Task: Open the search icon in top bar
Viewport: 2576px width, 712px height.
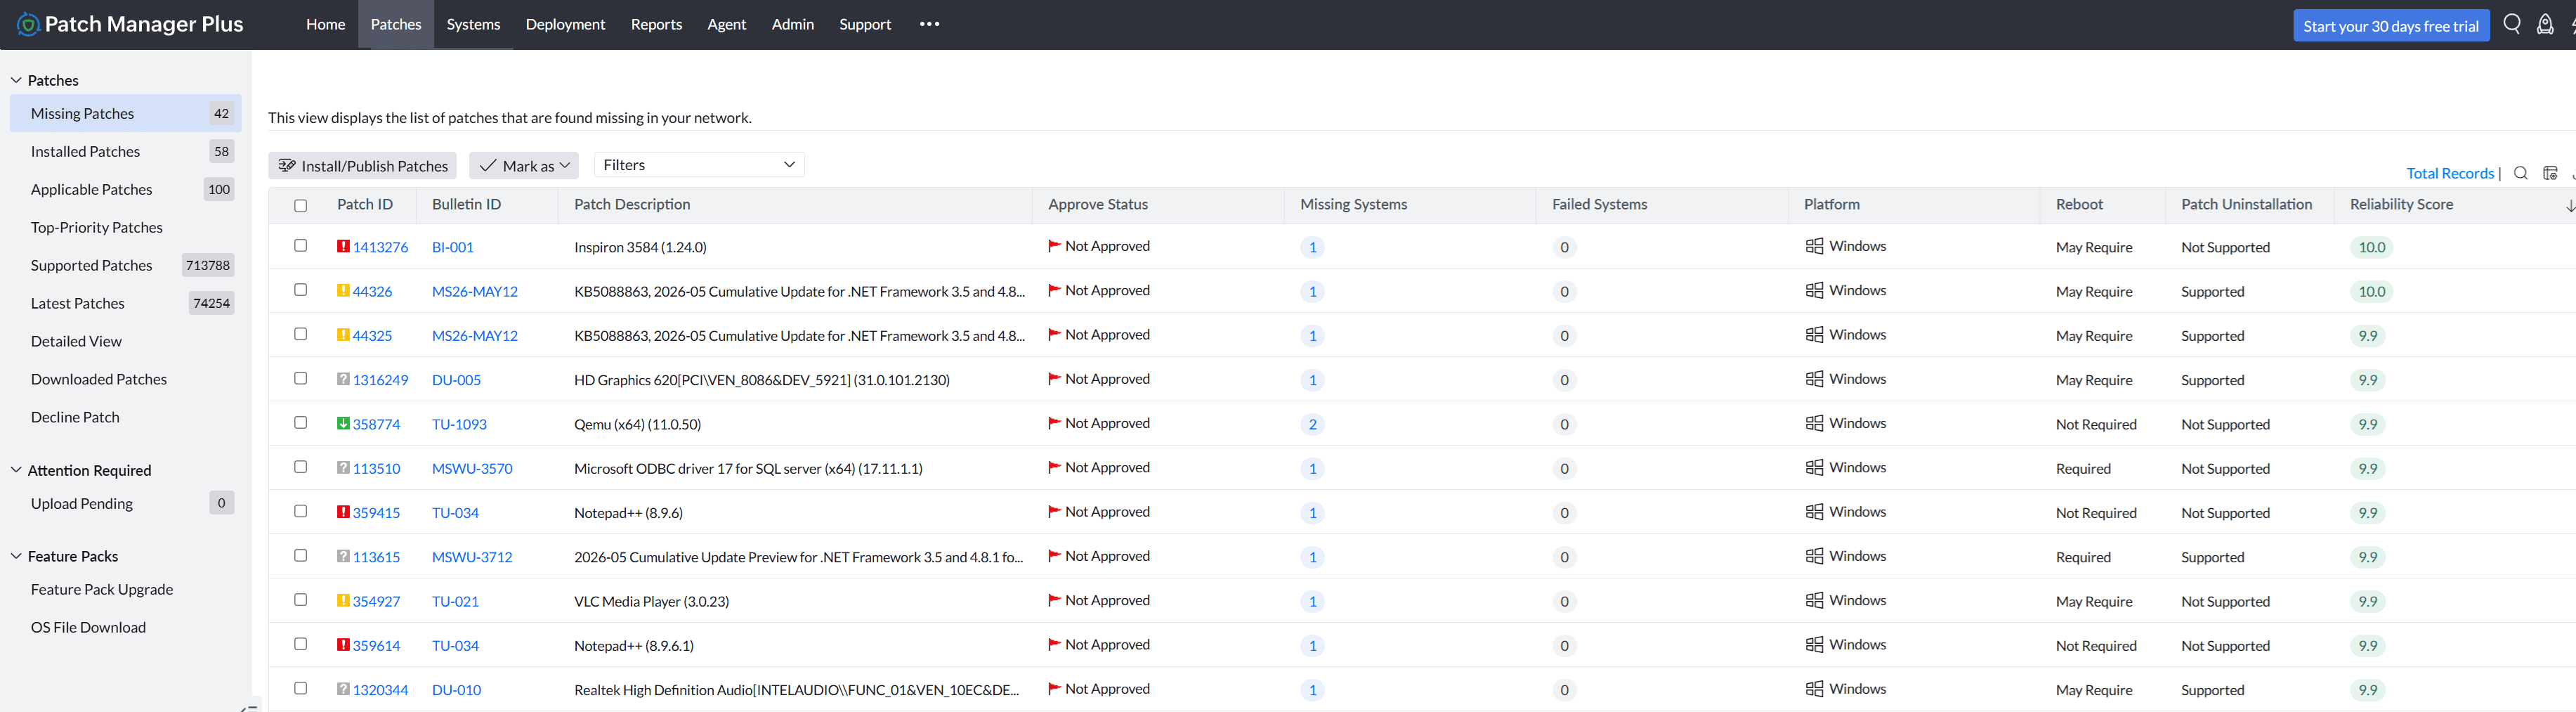Action: pos(2511,24)
